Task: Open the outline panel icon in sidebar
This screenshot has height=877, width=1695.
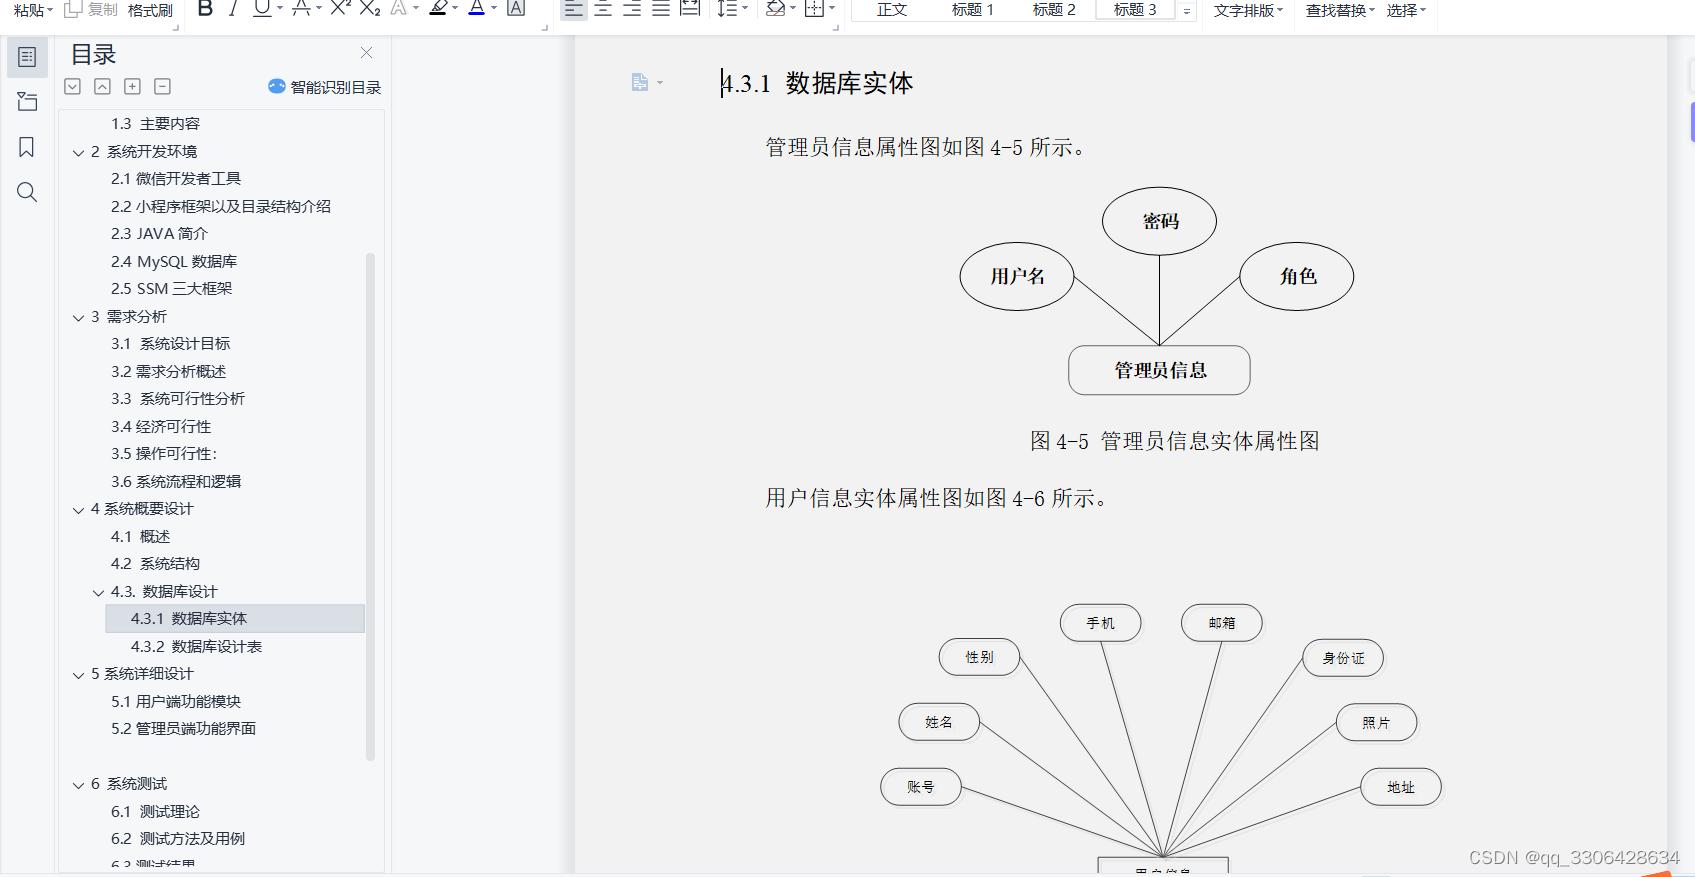Action: [27, 57]
